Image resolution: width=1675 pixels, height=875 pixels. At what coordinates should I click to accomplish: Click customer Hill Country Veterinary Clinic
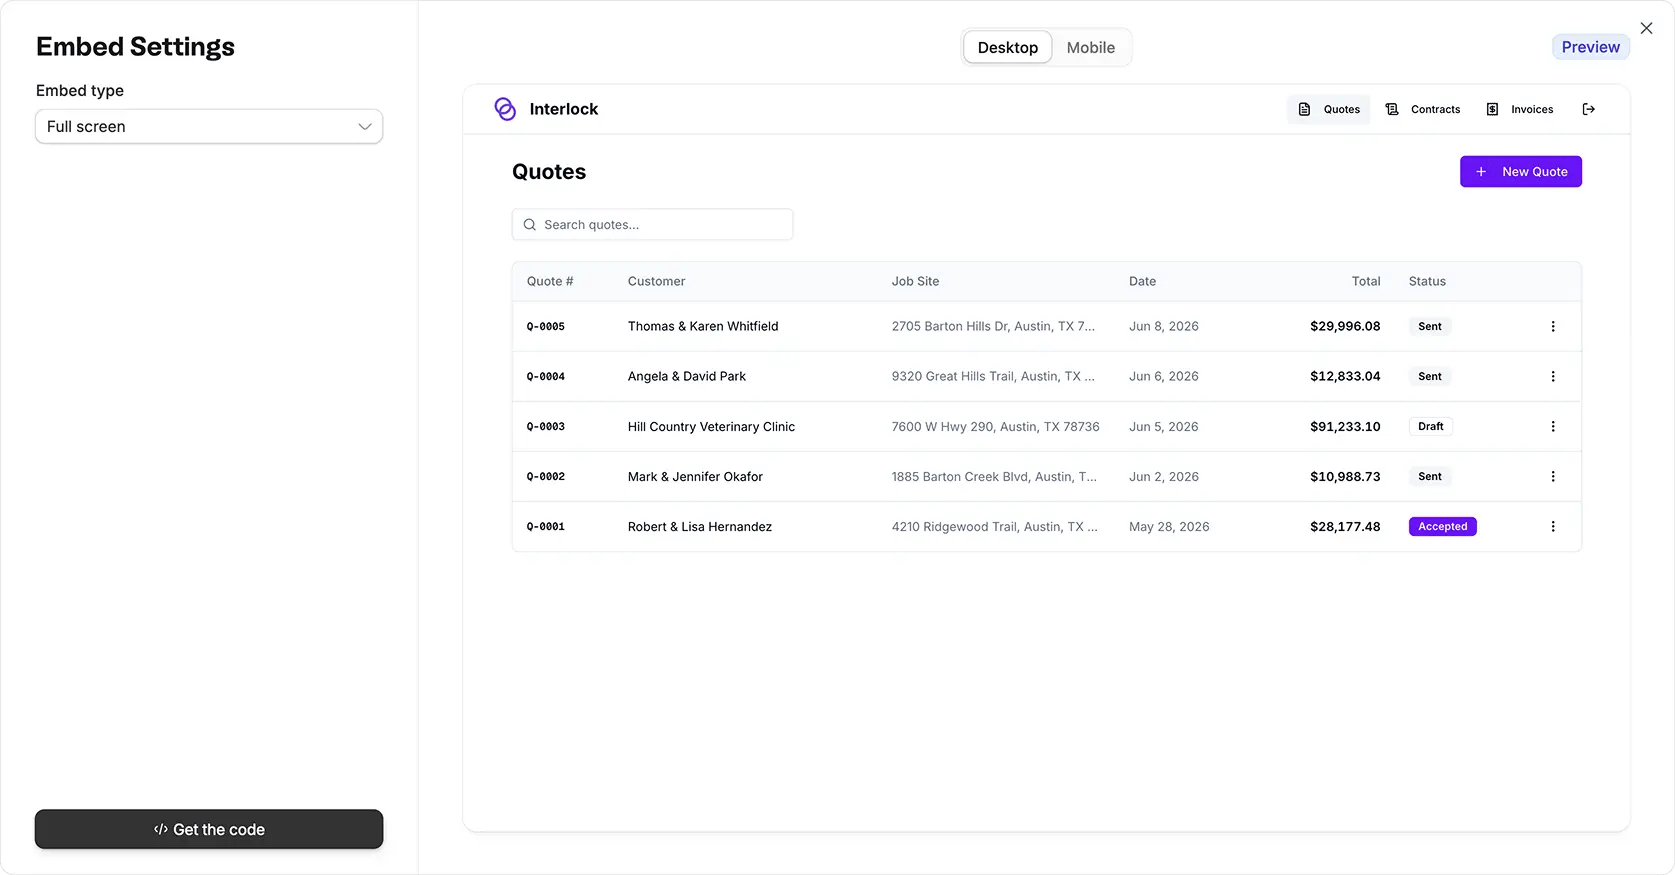tap(711, 426)
